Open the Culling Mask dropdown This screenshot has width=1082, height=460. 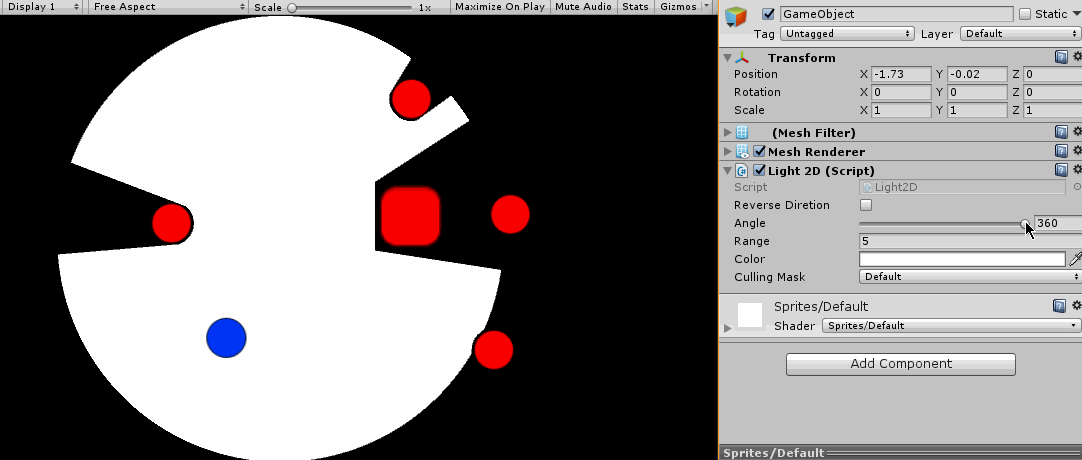969,277
